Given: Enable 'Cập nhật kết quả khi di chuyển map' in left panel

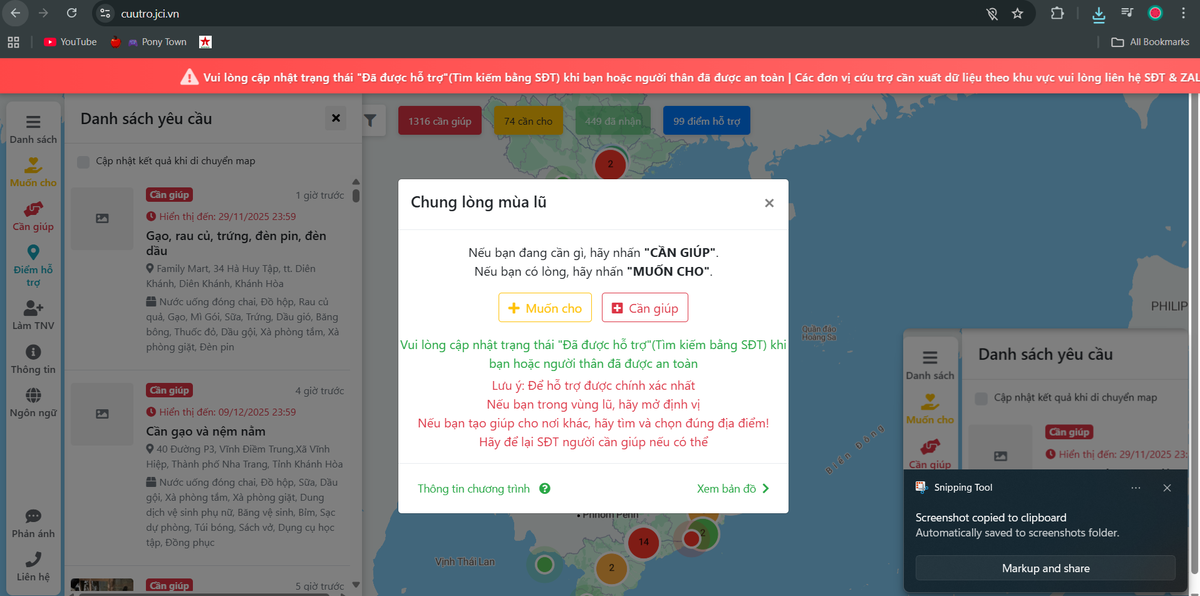Looking at the screenshot, I should tap(84, 160).
